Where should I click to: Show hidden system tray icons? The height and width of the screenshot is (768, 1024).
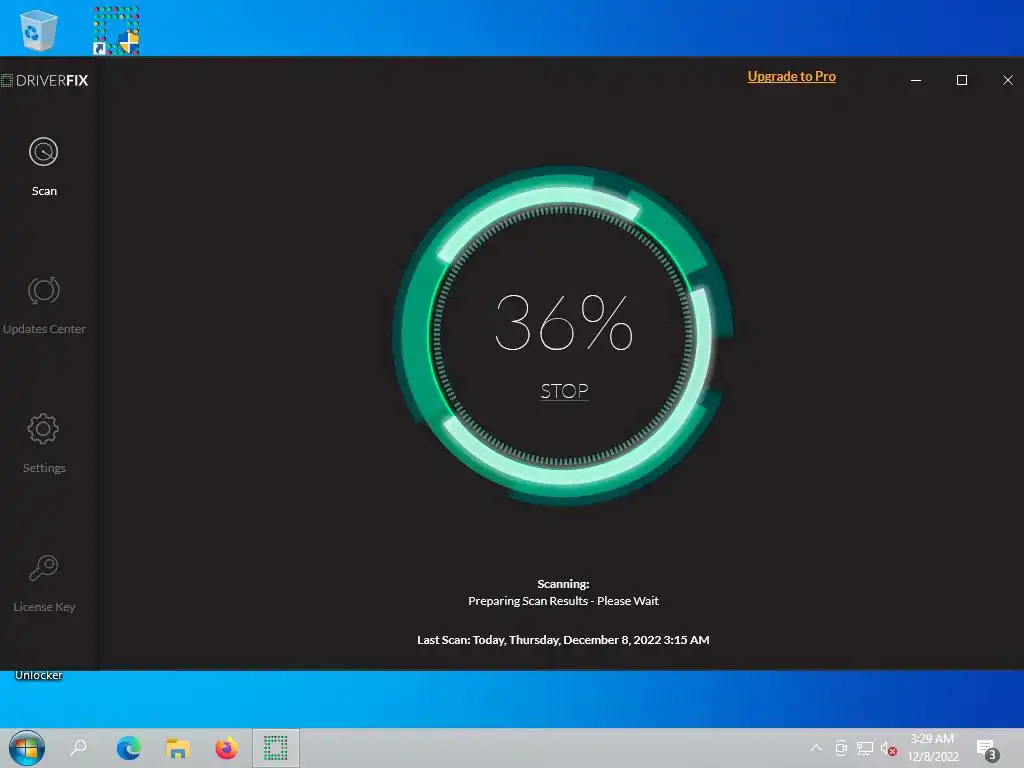point(816,748)
